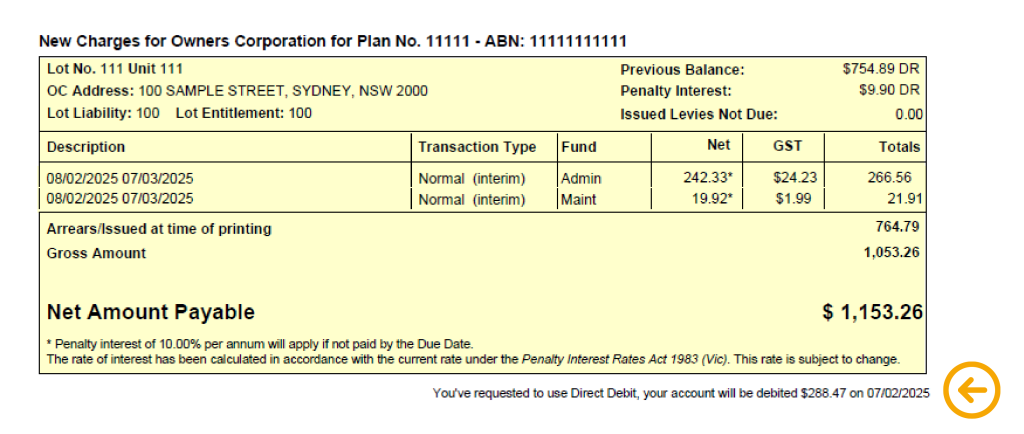Click the Description column header
Screen dimensions: 1024x434
[86, 147]
